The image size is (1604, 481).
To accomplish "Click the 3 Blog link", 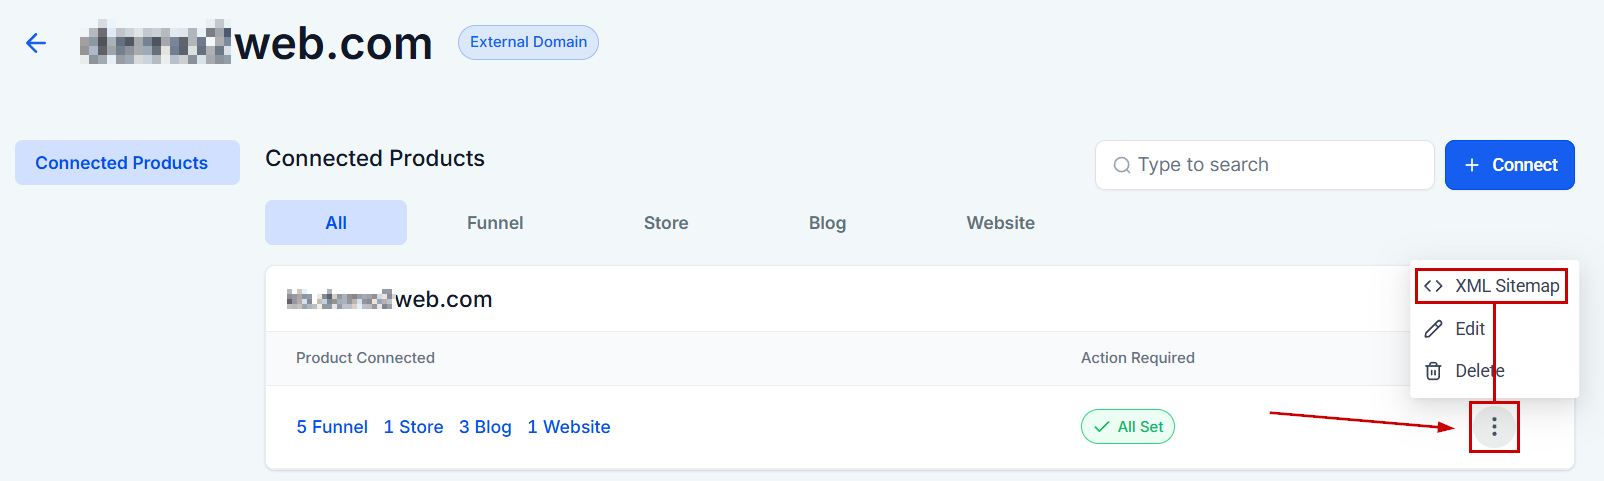I will pyautogui.click(x=485, y=427).
